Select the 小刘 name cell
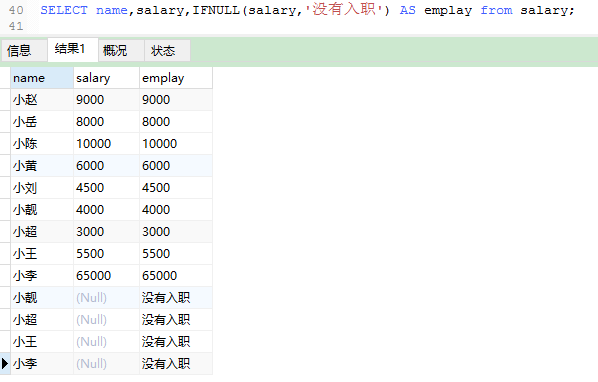 [x=42, y=188]
